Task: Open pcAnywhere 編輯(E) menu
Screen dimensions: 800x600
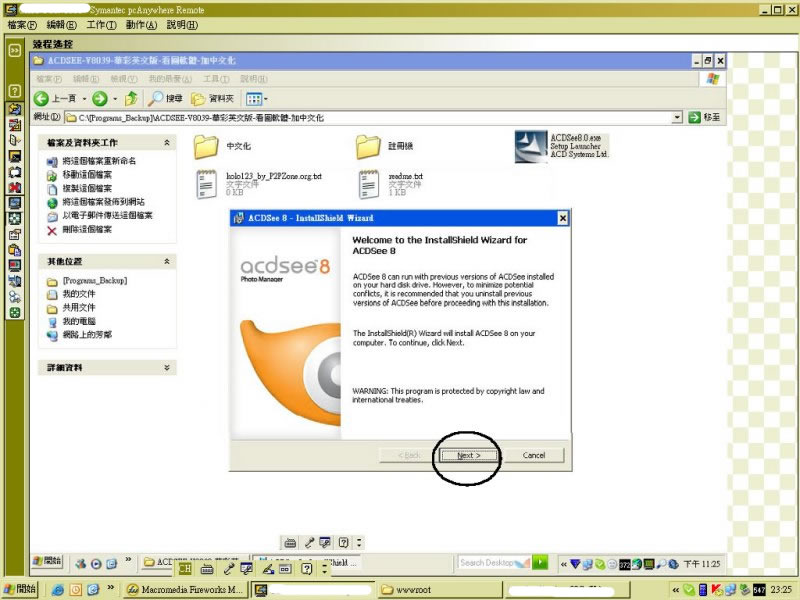Action: (61, 25)
